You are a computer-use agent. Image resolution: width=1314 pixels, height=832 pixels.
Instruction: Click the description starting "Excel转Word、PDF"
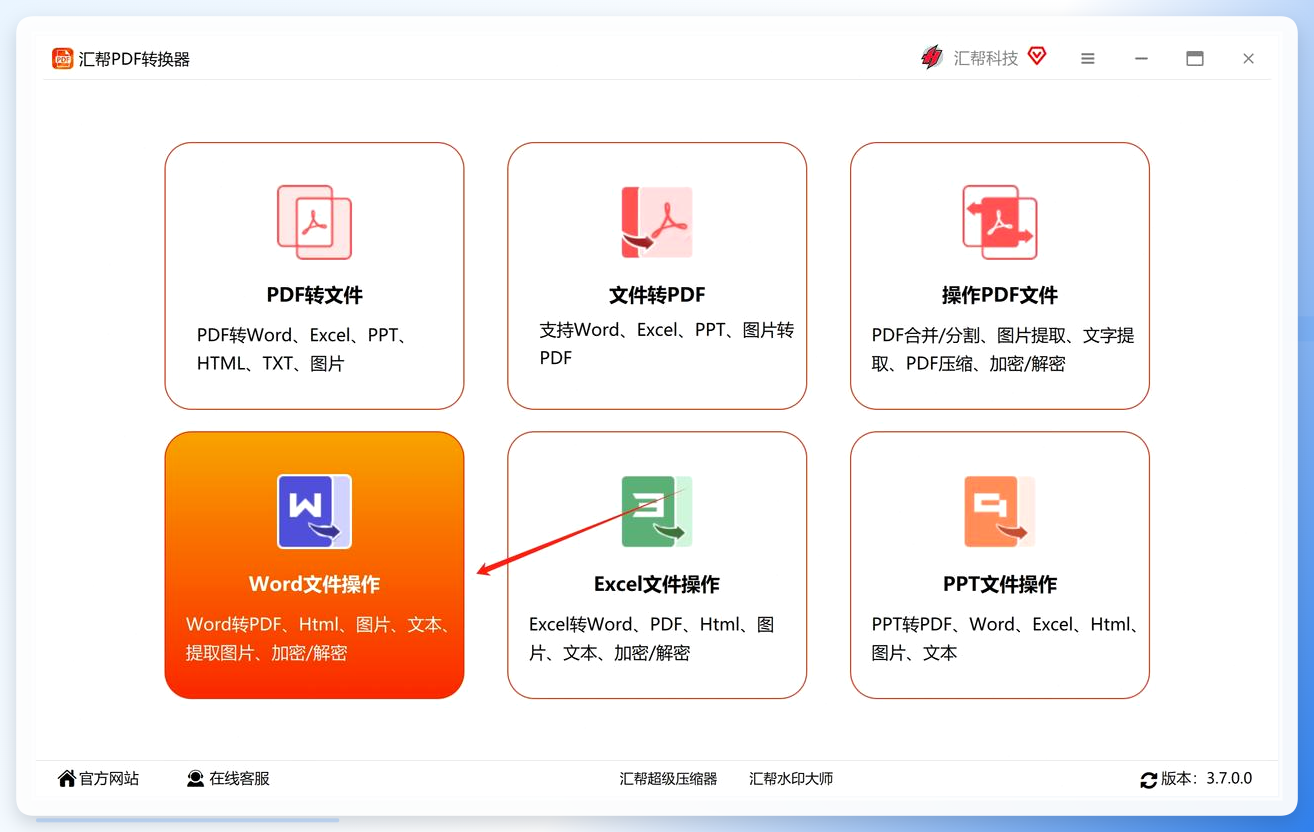[652, 638]
